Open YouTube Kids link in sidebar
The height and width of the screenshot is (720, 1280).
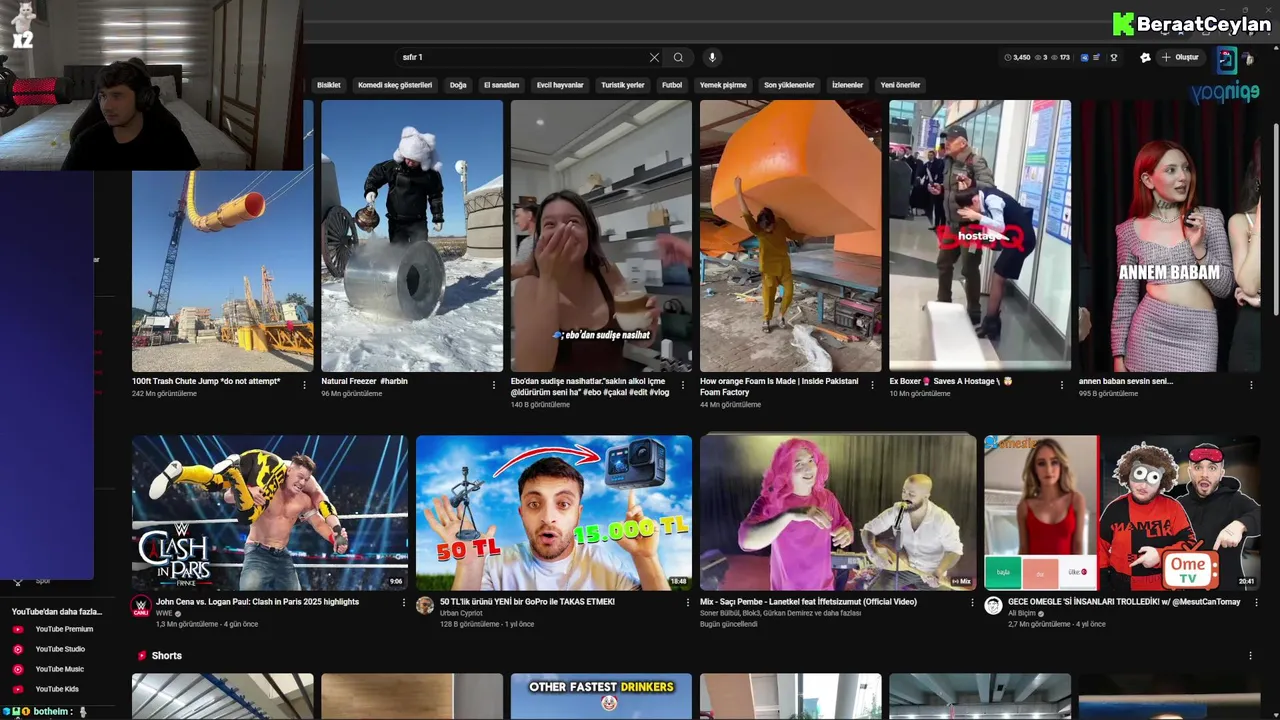pos(57,689)
